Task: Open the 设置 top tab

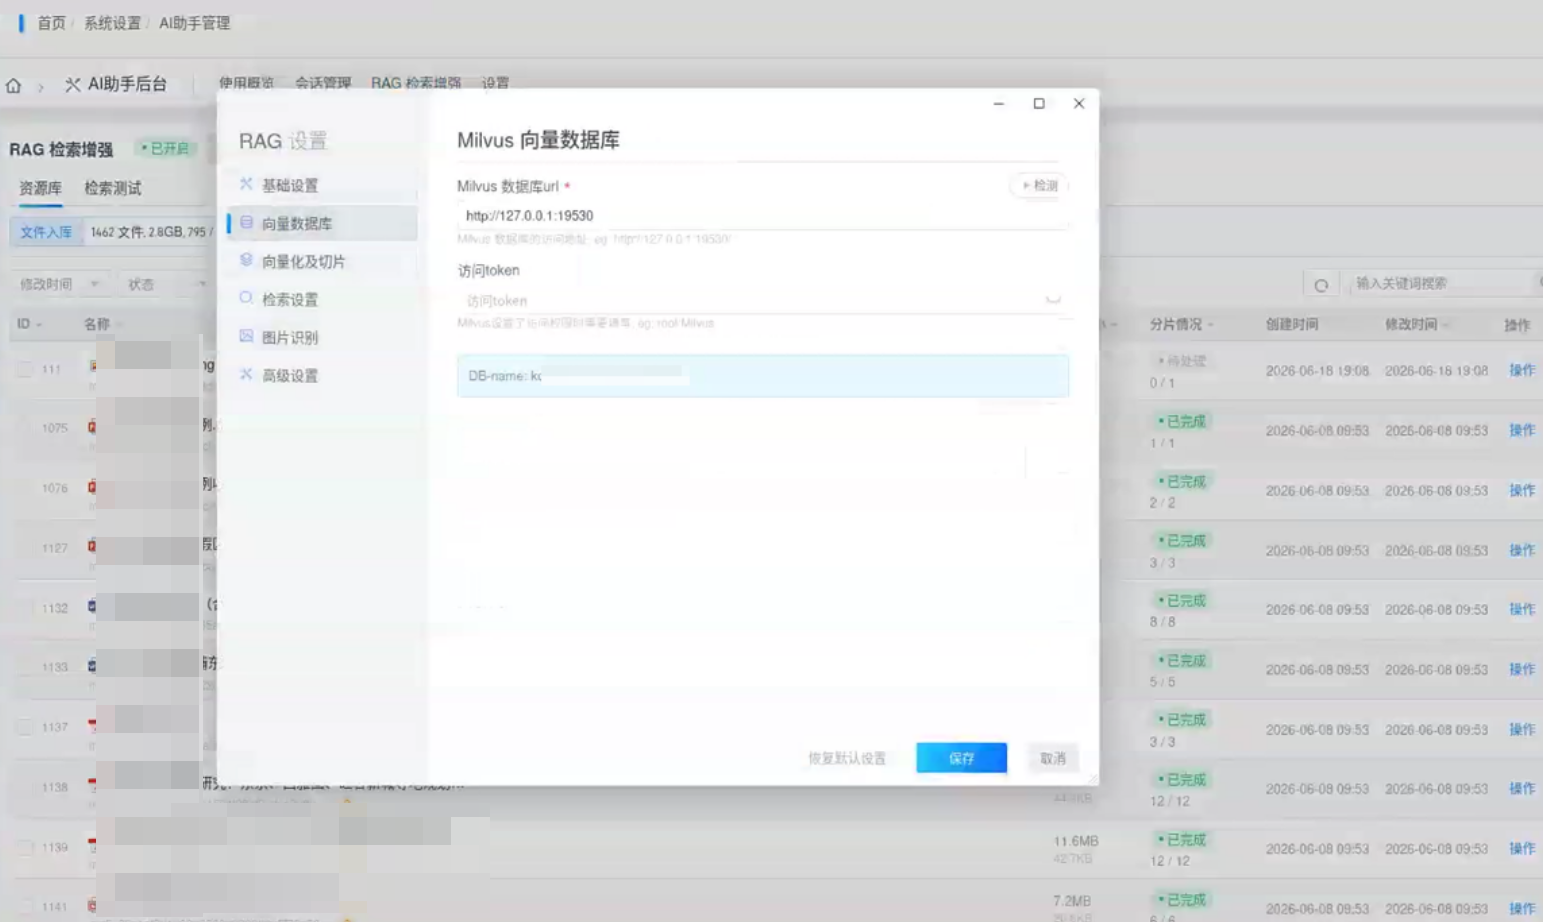Action: coord(495,82)
